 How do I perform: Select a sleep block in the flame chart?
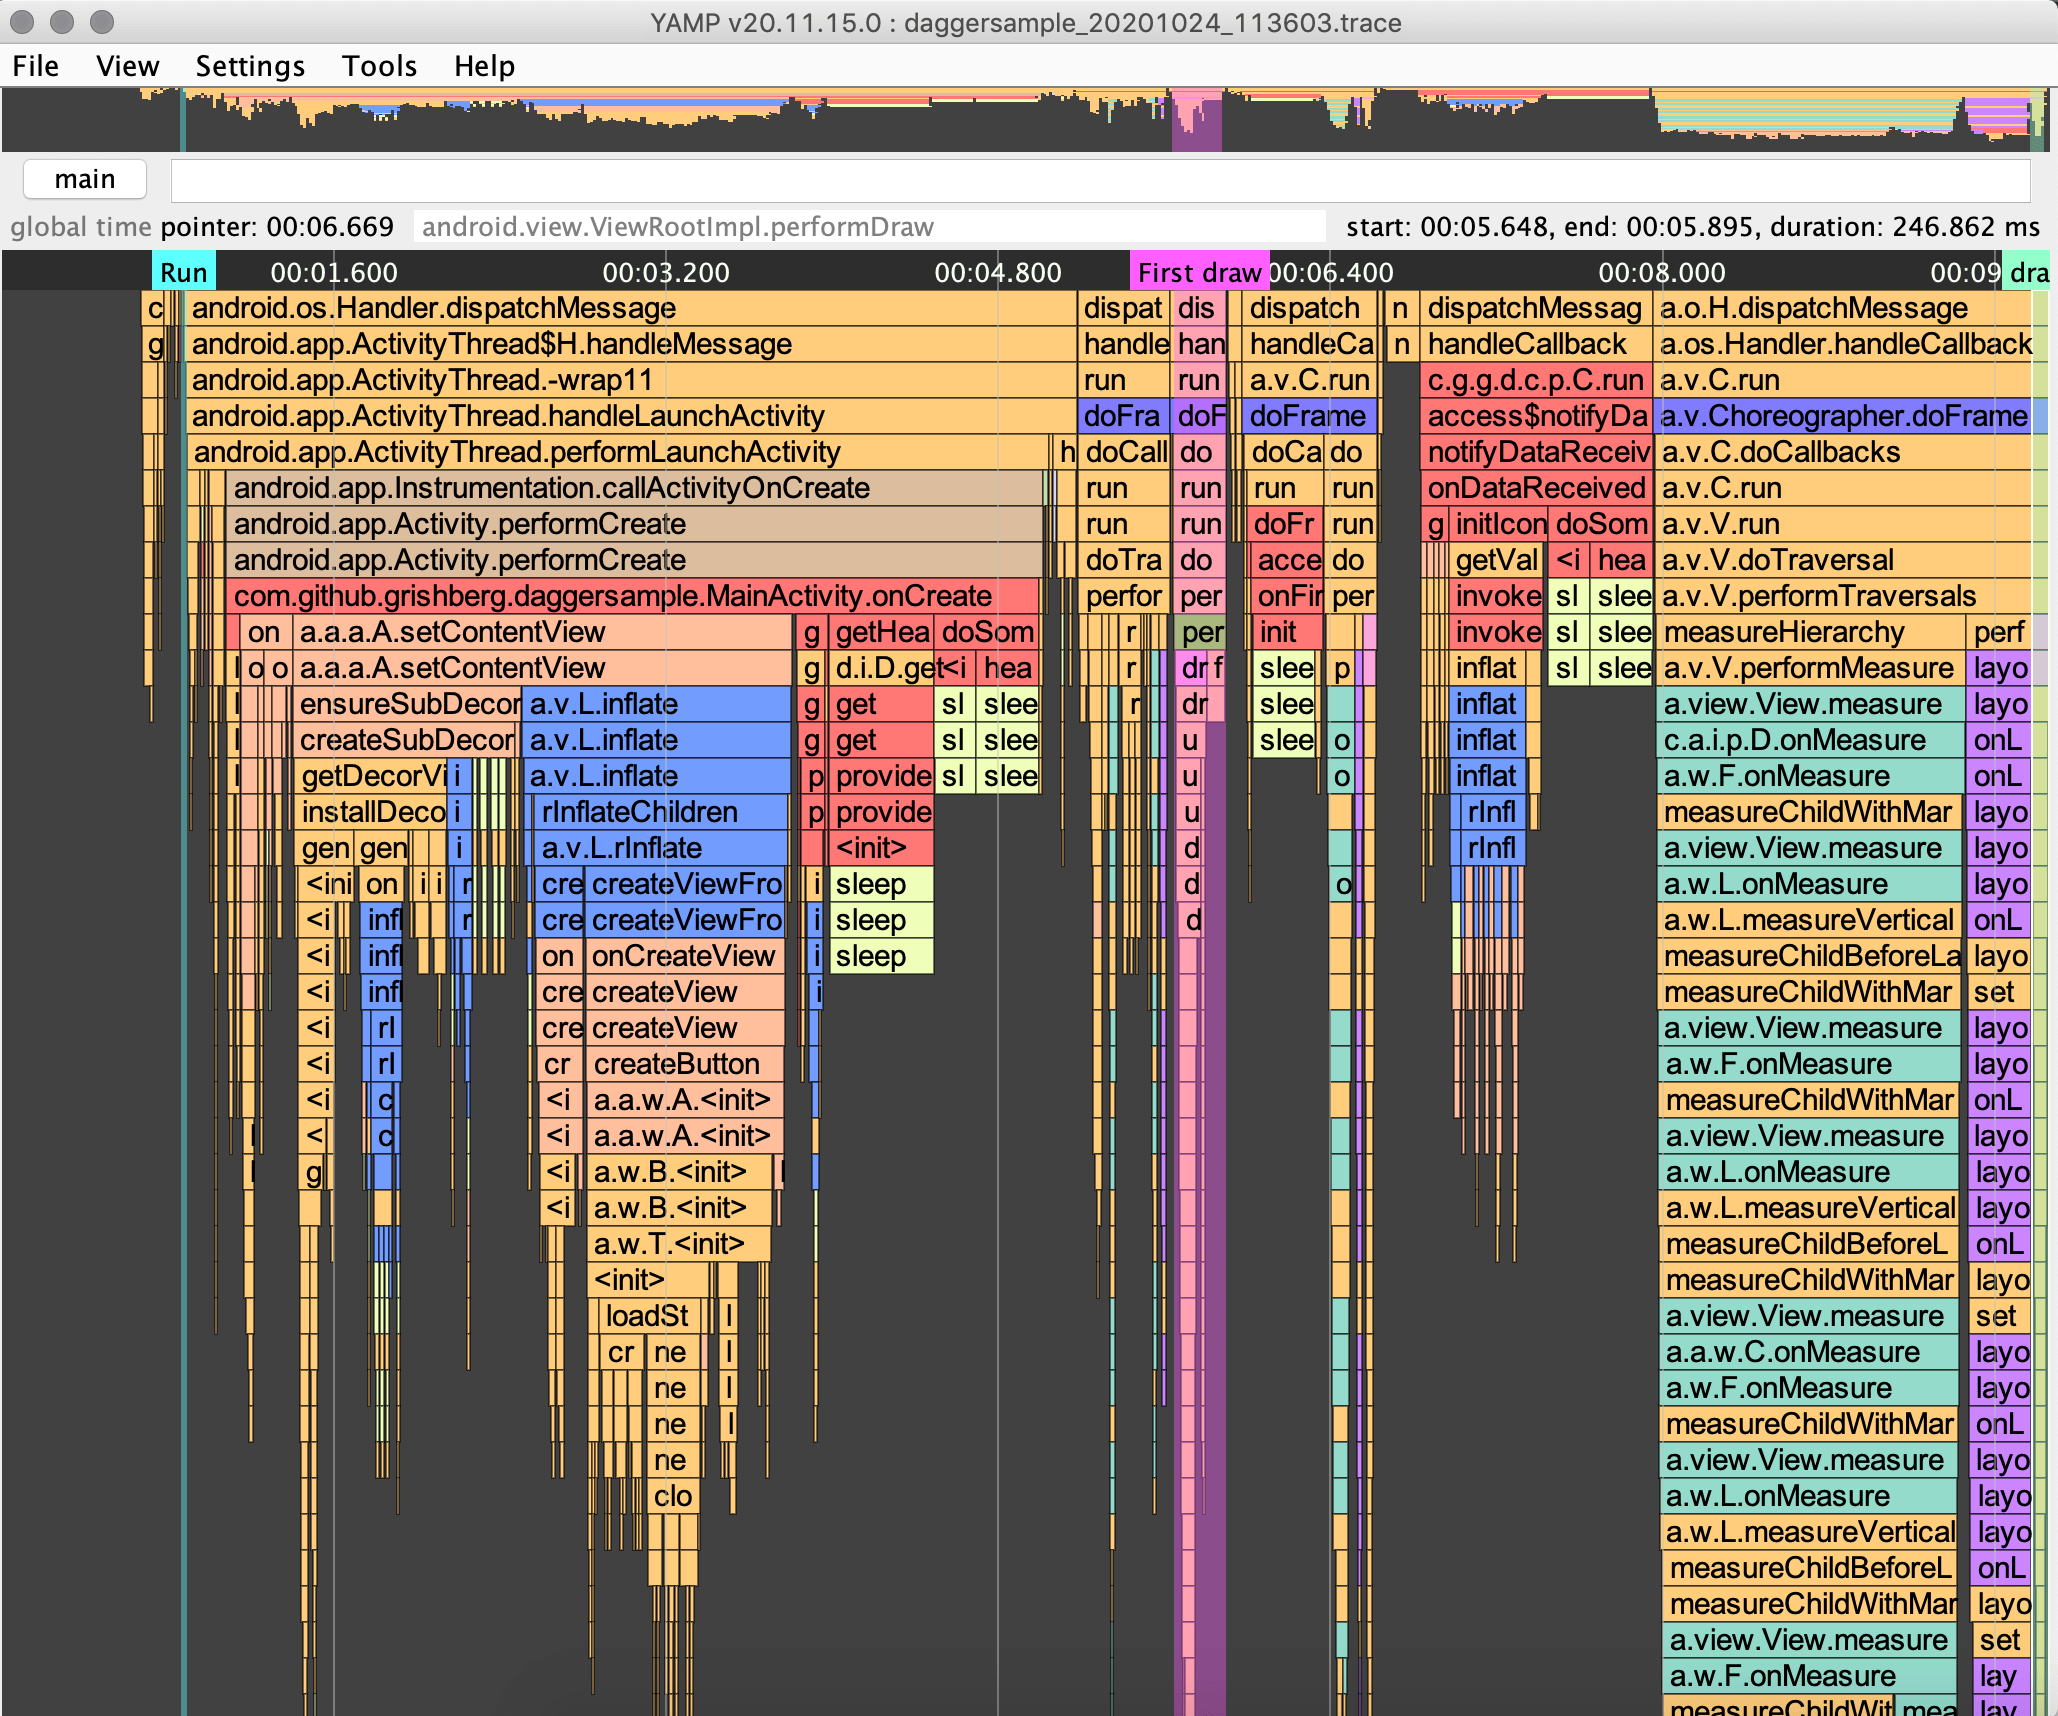coord(878,883)
